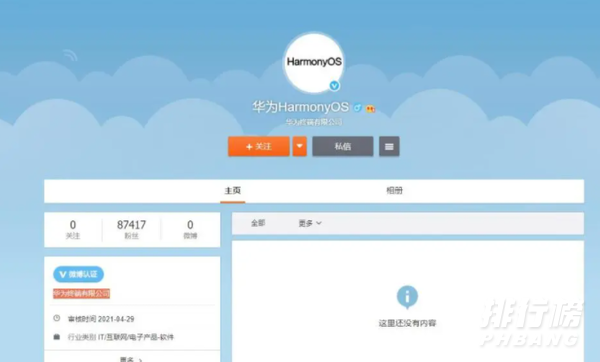Viewport: 600px width, 362px height.
Task: Click the 行业类别 IT/互联网/电子产品-软件 text
Action: tap(121, 337)
